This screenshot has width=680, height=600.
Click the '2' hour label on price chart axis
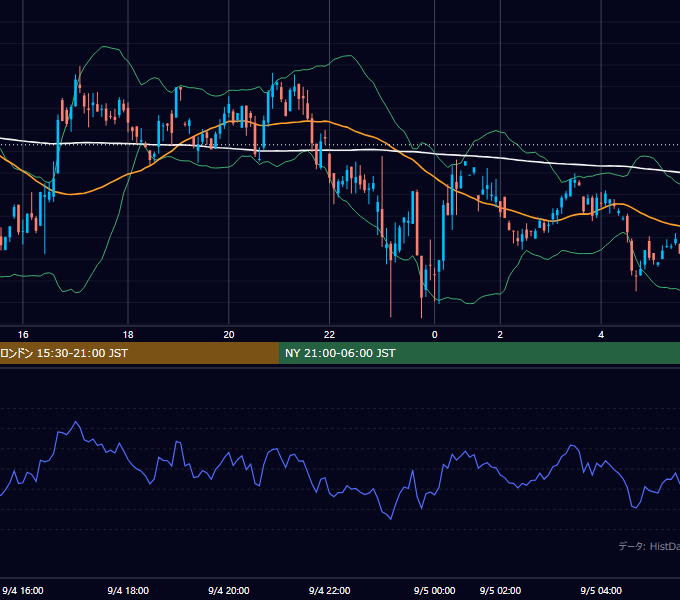pyautogui.click(x=500, y=334)
